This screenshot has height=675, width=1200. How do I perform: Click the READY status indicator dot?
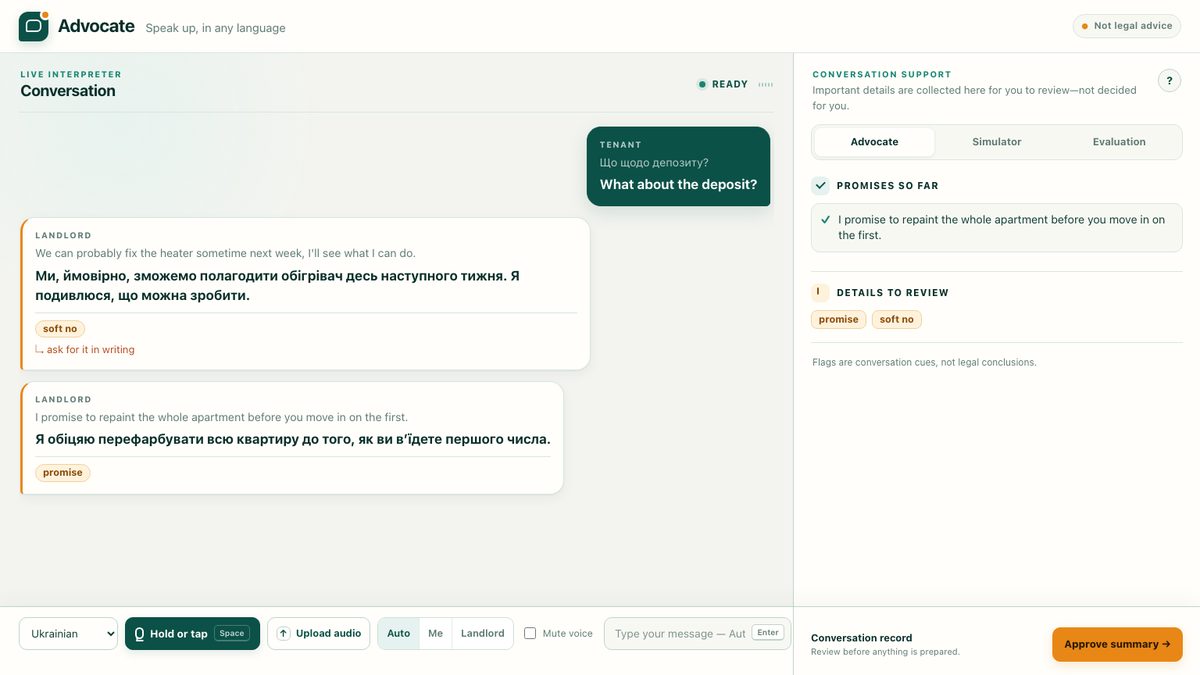pyautogui.click(x=702, y=84)
